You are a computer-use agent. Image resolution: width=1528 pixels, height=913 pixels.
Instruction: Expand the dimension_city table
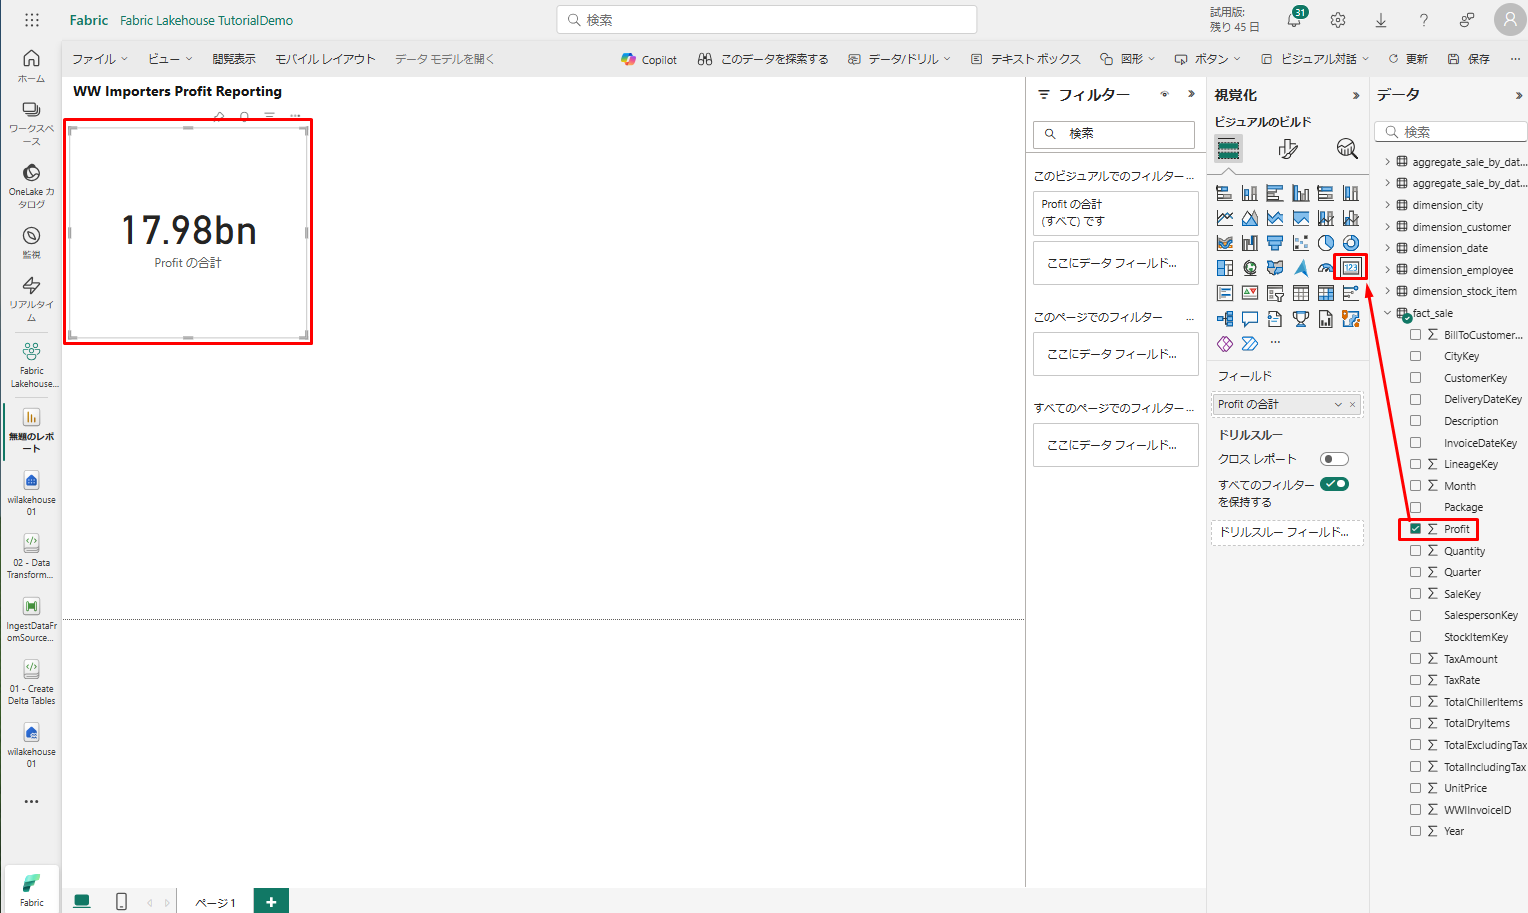pos(1388,205)
